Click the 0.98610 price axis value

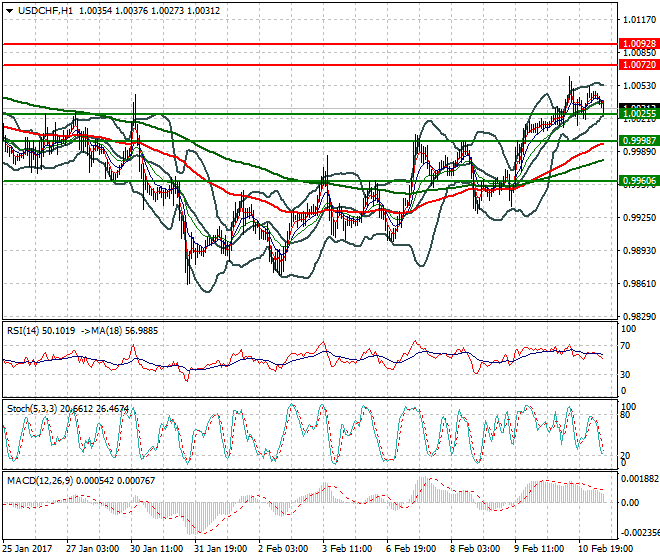point(639,283)
